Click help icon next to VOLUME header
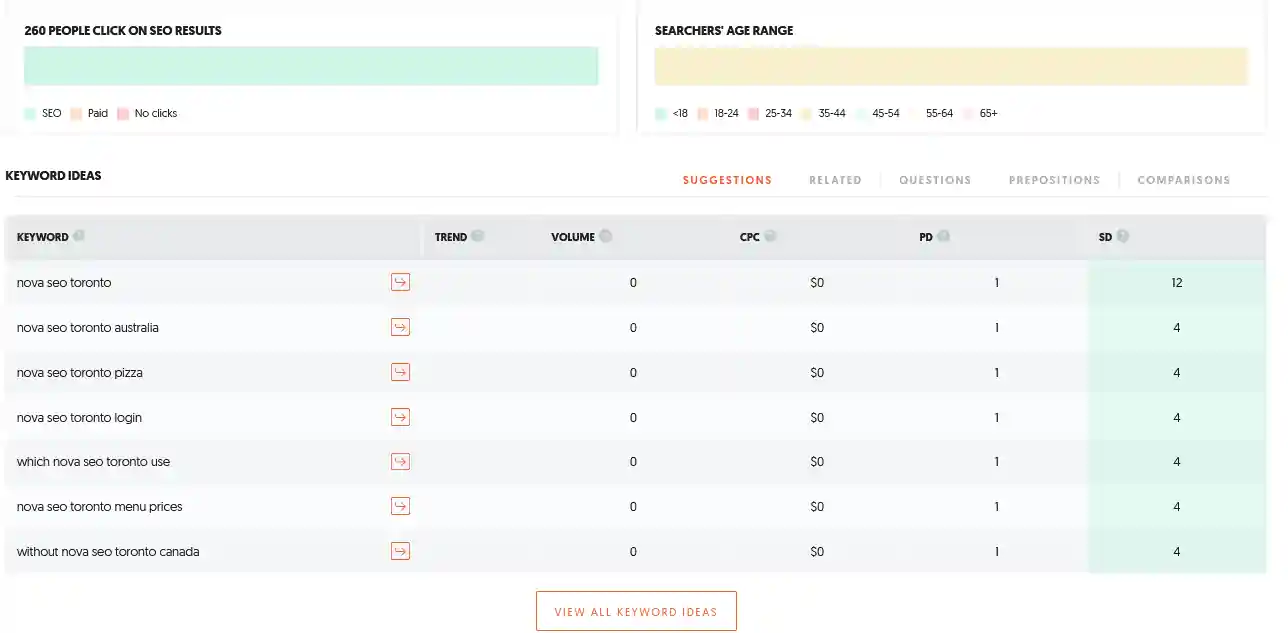Viewport: 1288px width, 633px height. [x=606, y=236]
